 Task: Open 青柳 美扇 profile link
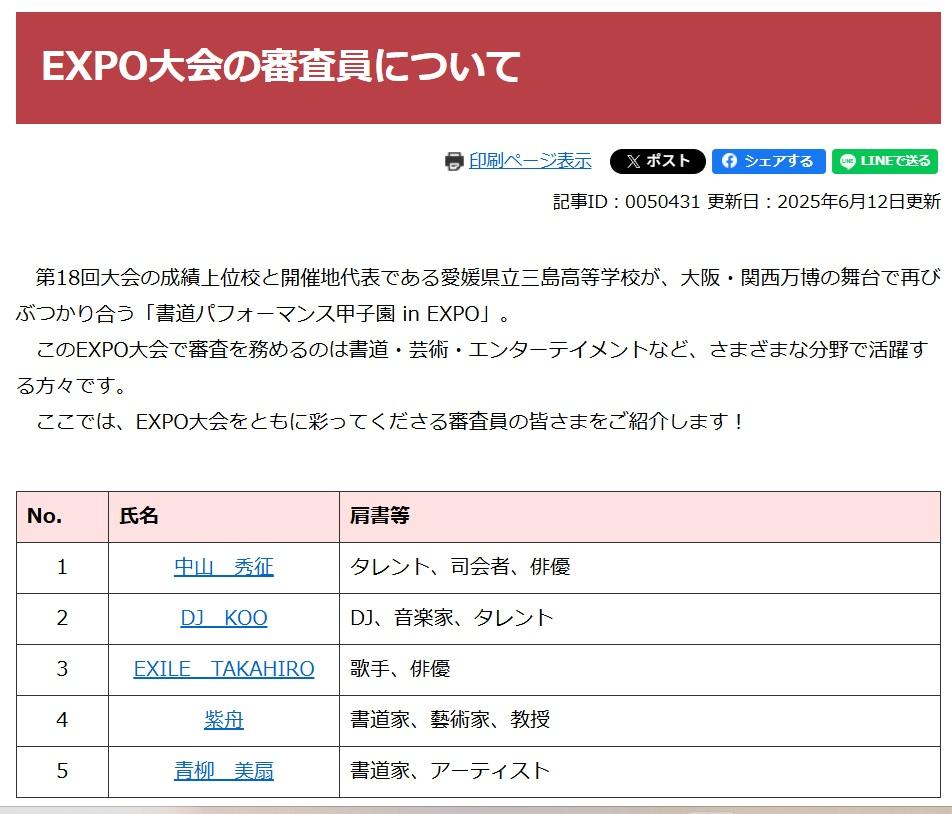tap(223, 771)
